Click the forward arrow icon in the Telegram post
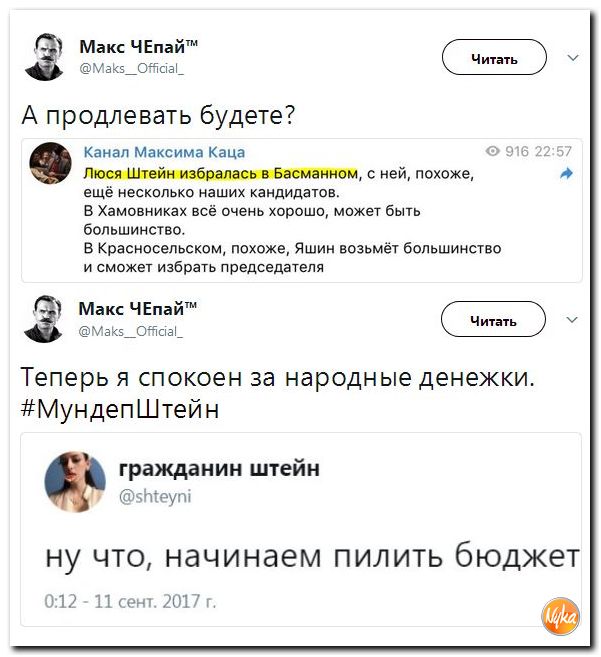 (x=565, y=173)
